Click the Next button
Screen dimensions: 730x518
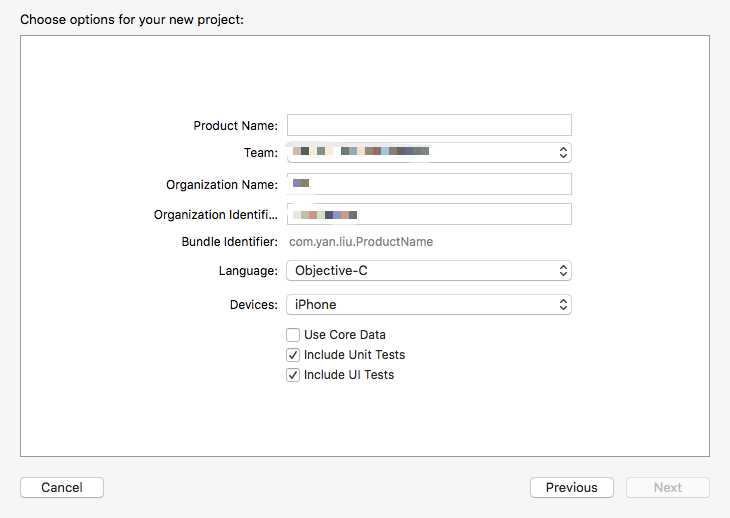tap(667, 488)
